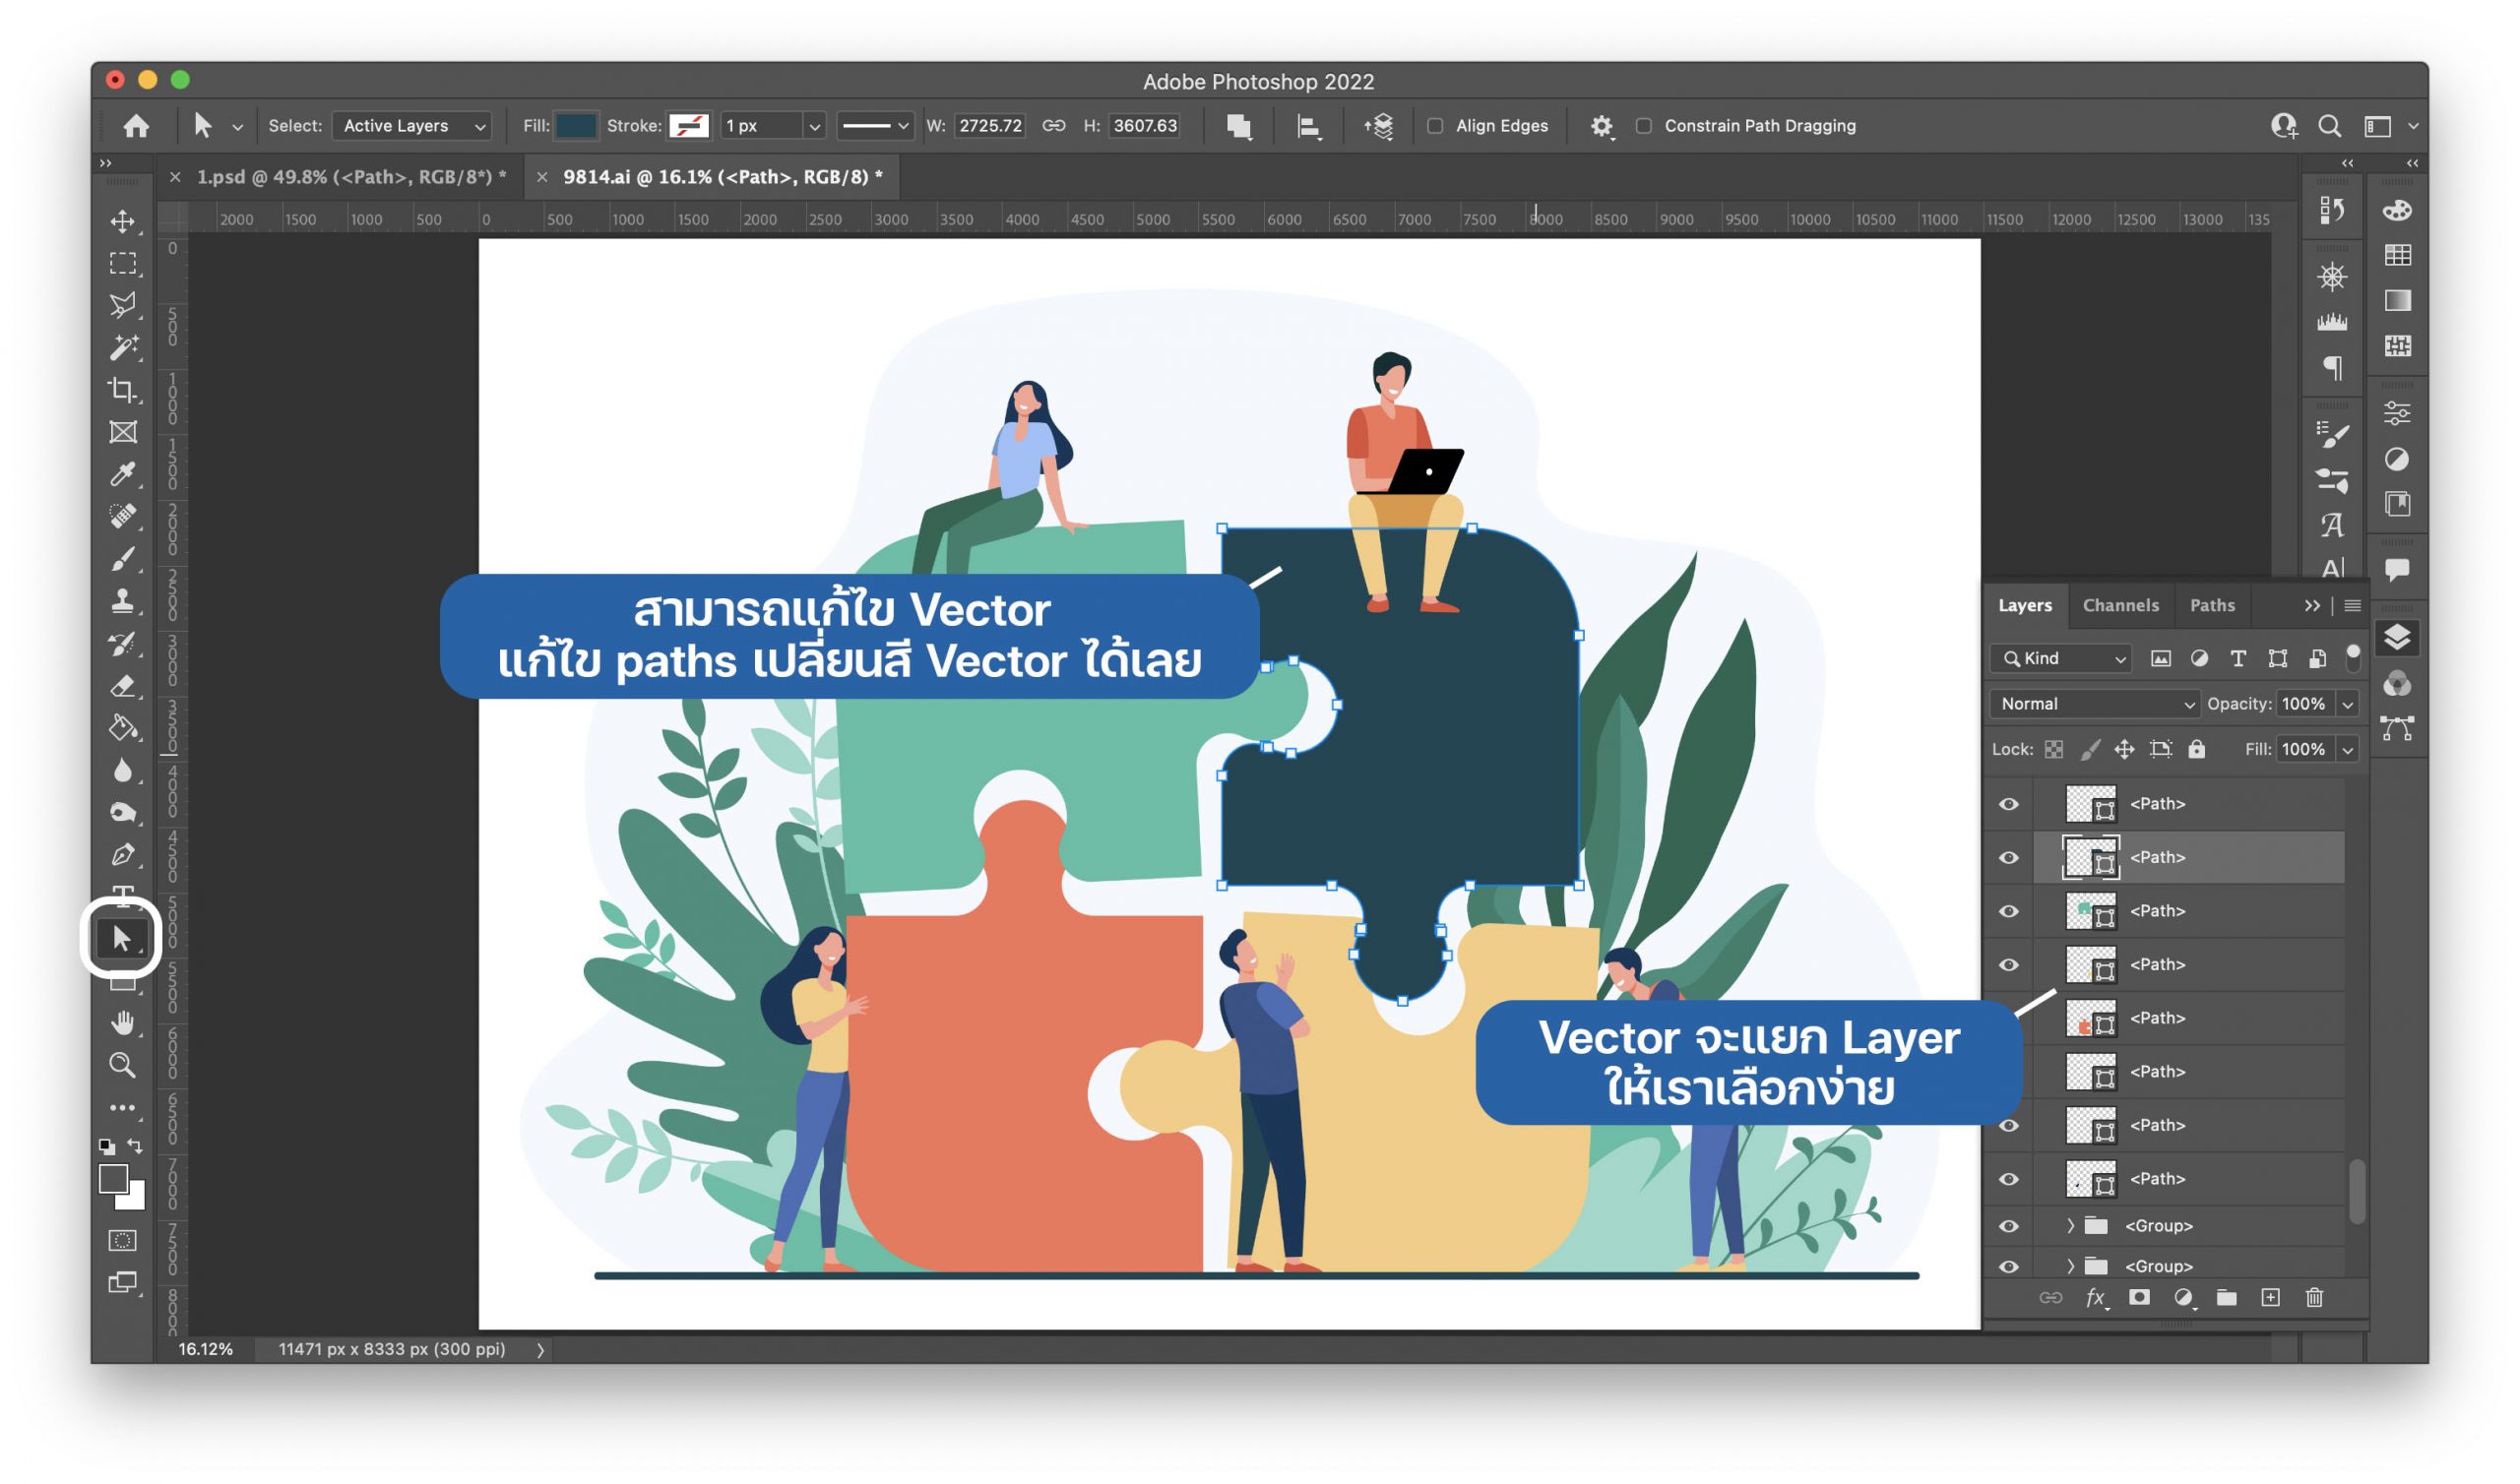Click the Fill color swatch
This screenshot has width=2520, height=1484.
(x=576, y=126)
